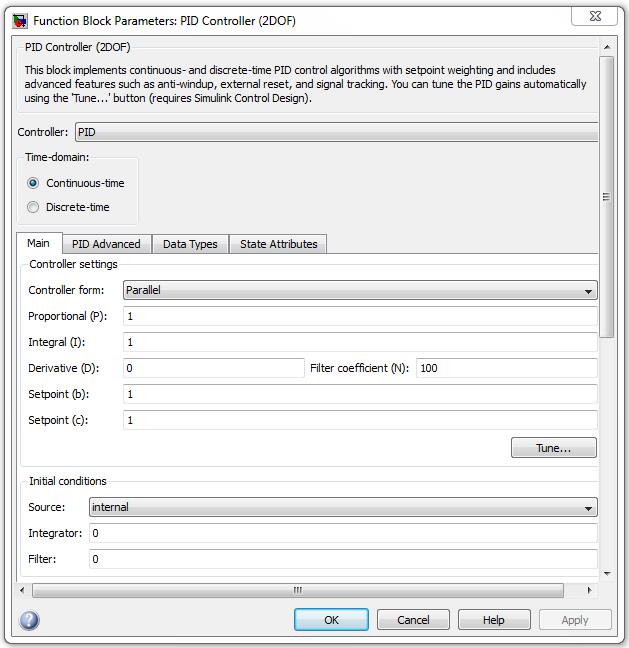Viewport: 629px width, 648px height.
Task: Click the blue question mark help icon
Action: [29, 620]
